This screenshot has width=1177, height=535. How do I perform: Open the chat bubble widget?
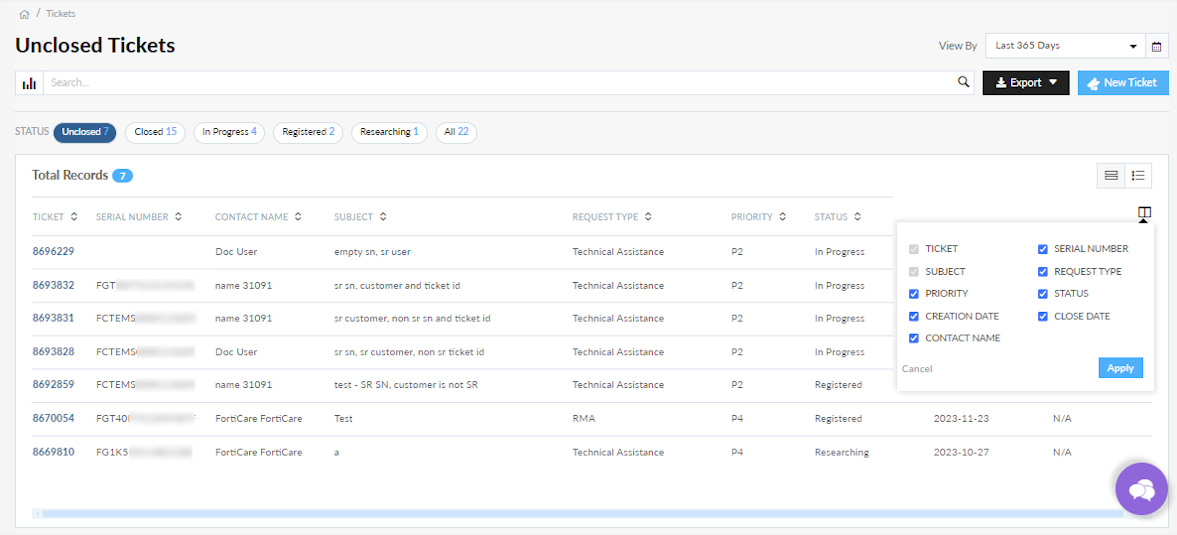1141,489
